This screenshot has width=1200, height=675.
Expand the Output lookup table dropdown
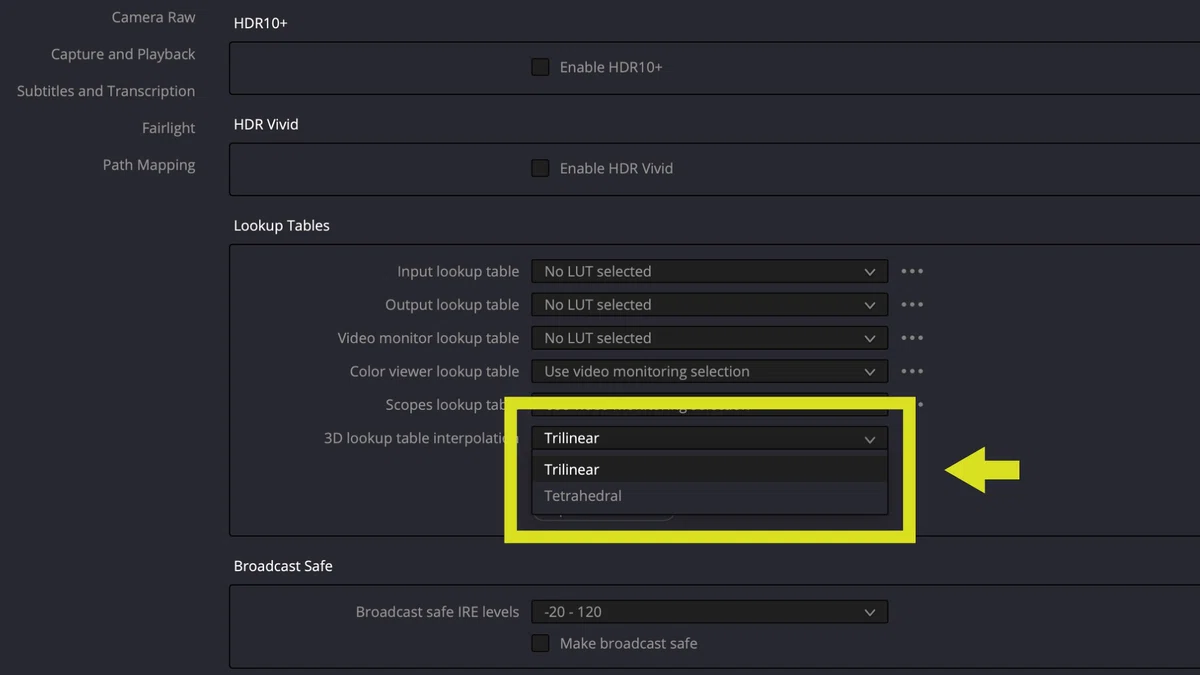[x=709, y=304]
